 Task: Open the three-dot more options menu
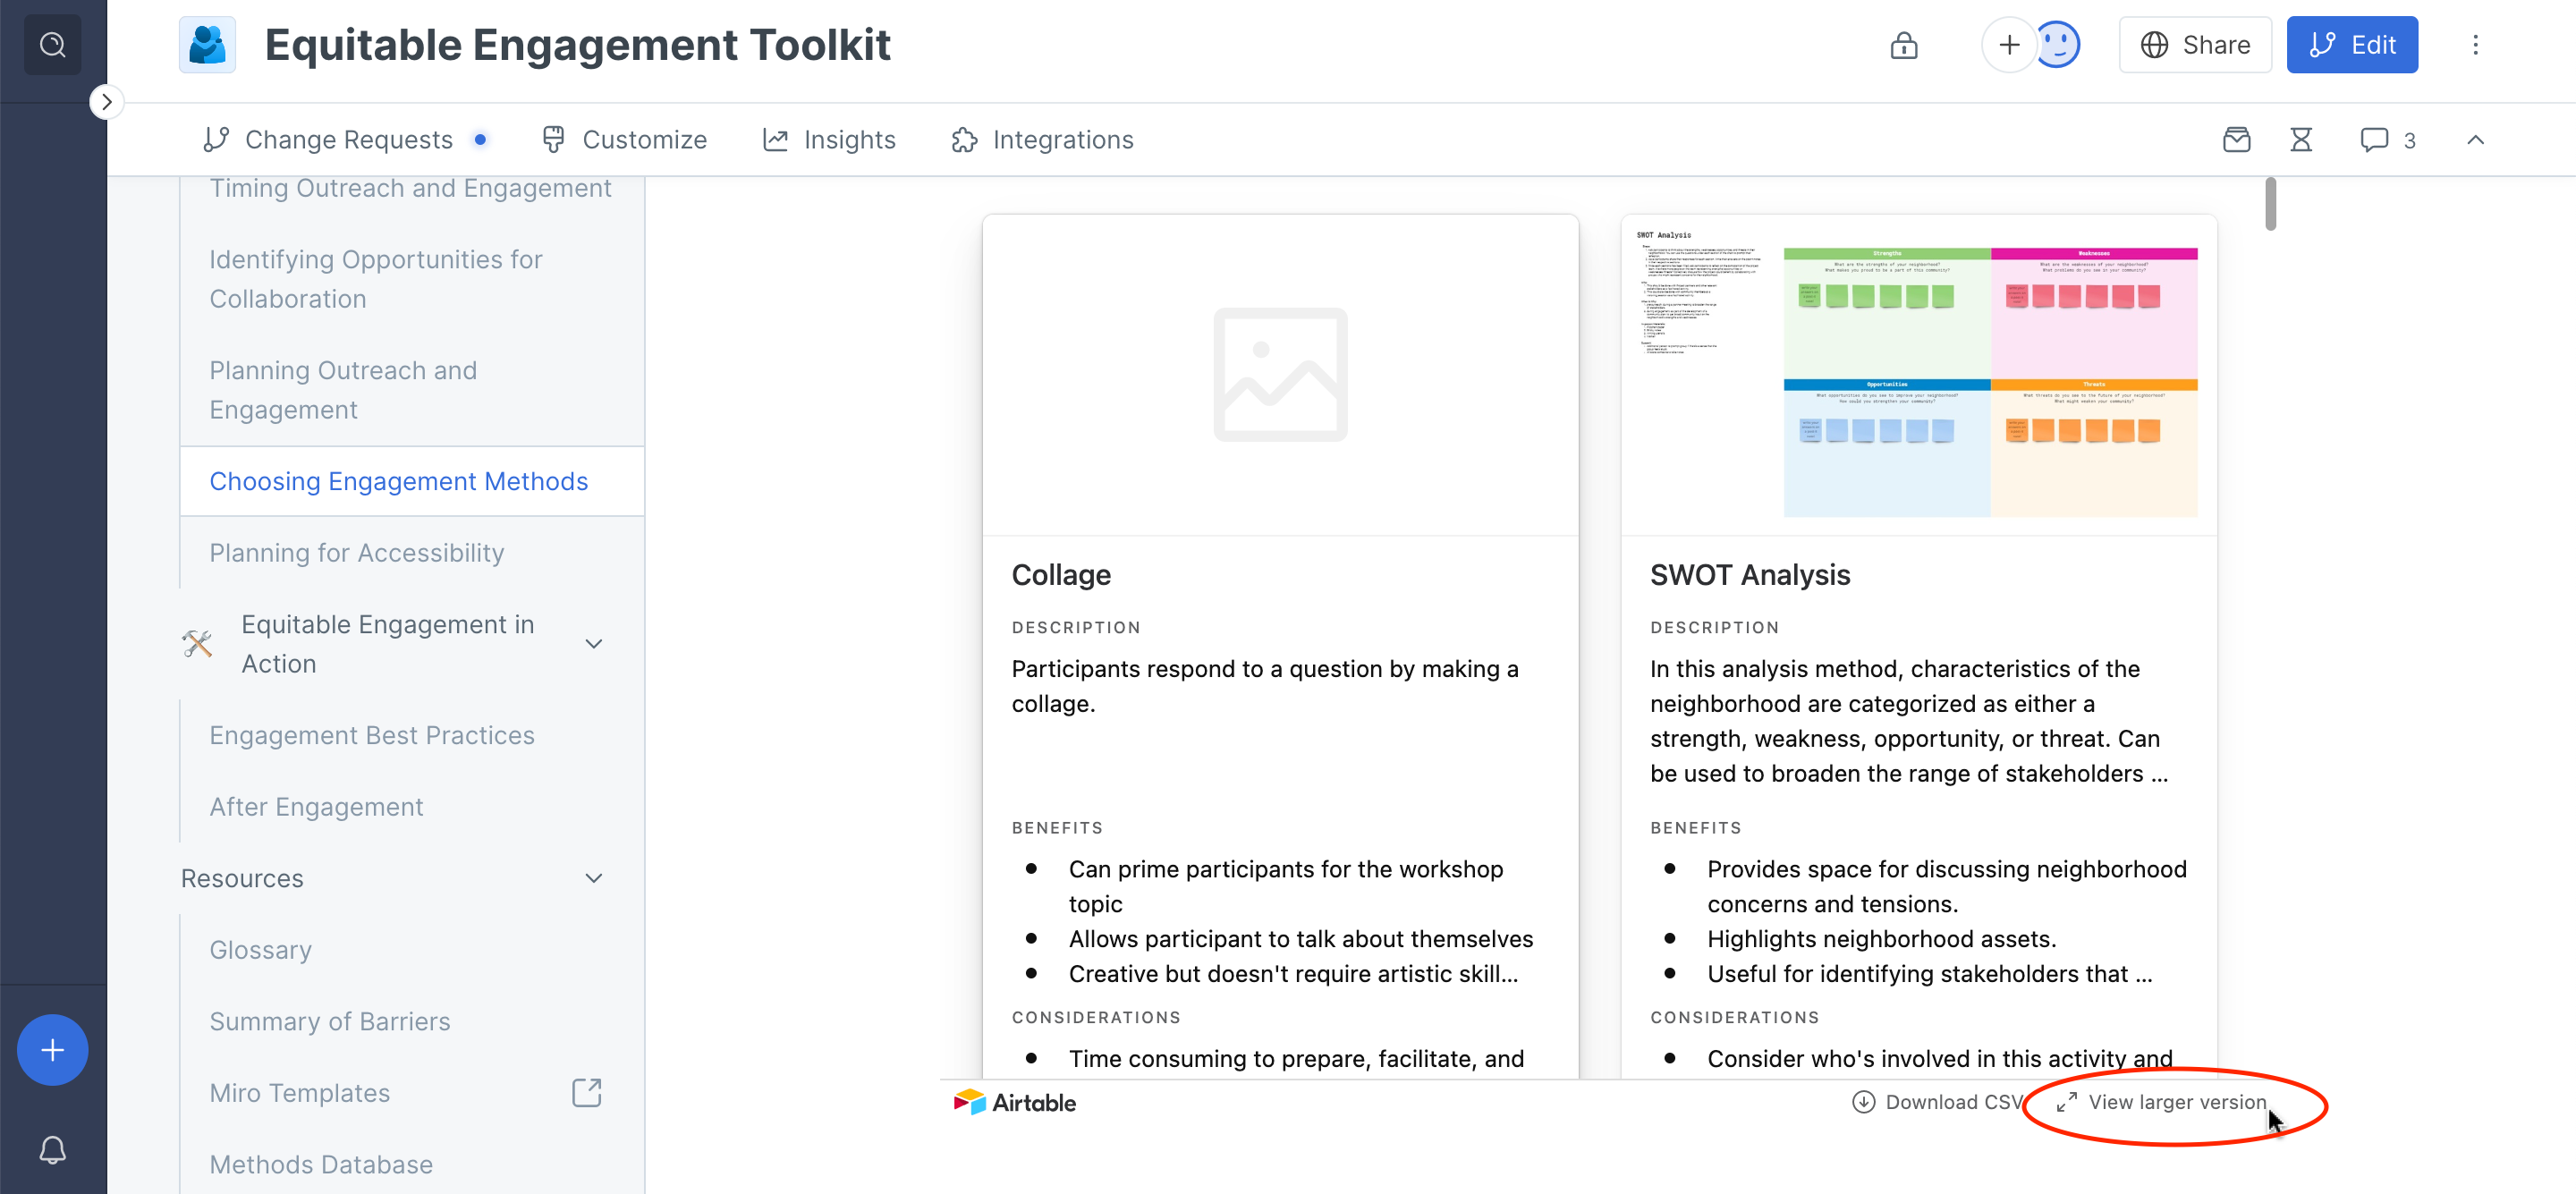click(x=2475, y=45)
